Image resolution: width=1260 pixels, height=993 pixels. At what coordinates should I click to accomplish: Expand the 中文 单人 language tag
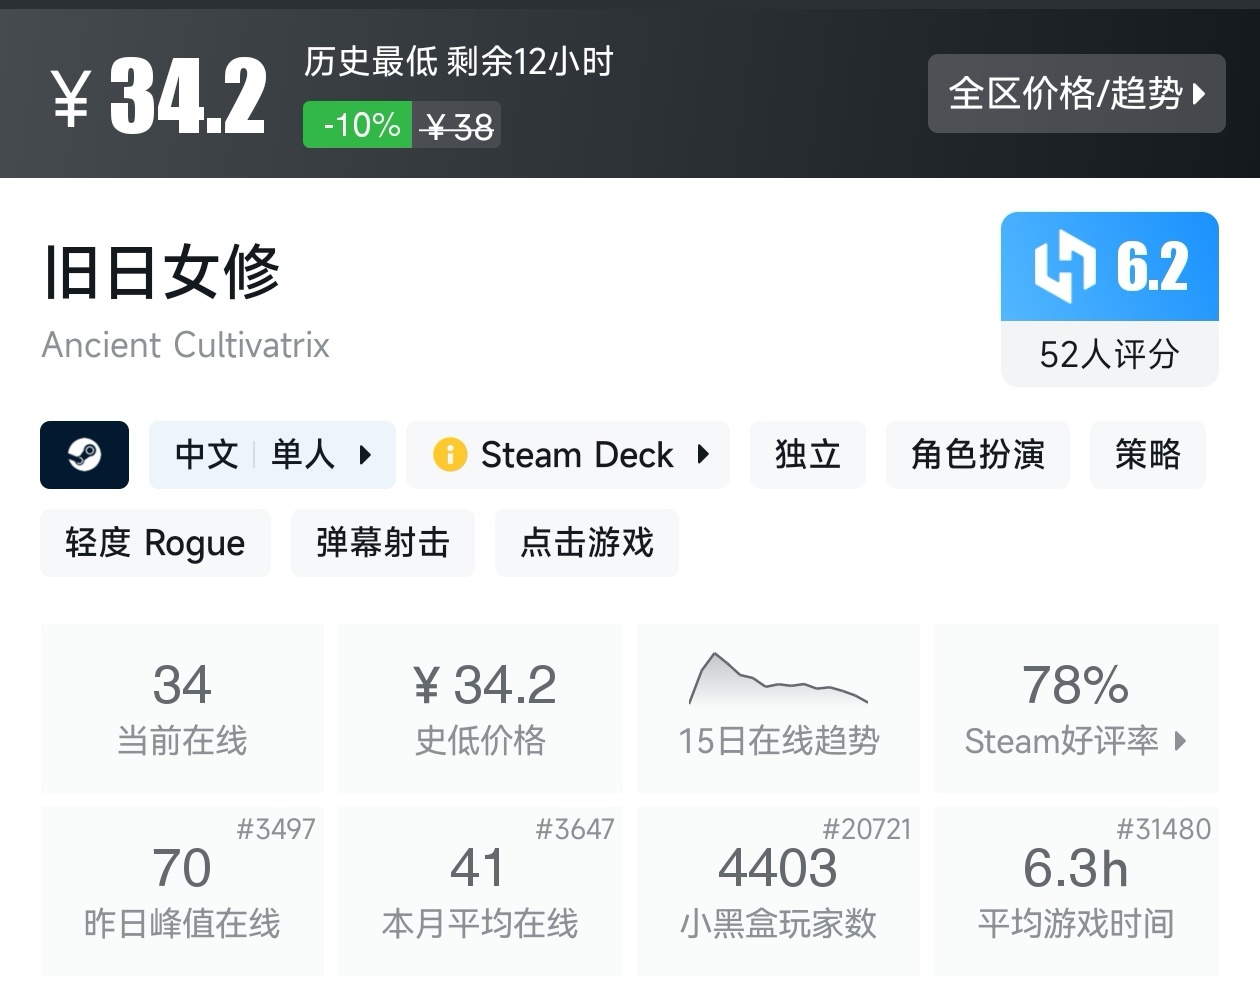pos(272,455)
